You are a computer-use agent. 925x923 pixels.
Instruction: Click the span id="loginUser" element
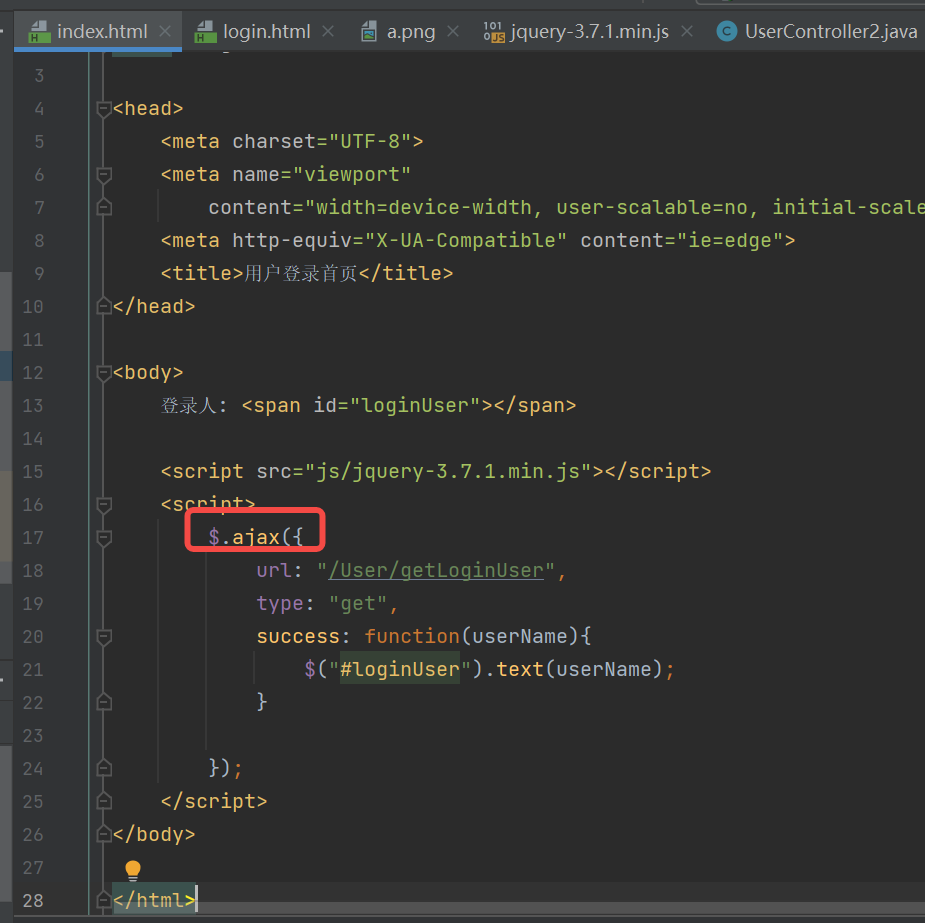pos(409,406)
